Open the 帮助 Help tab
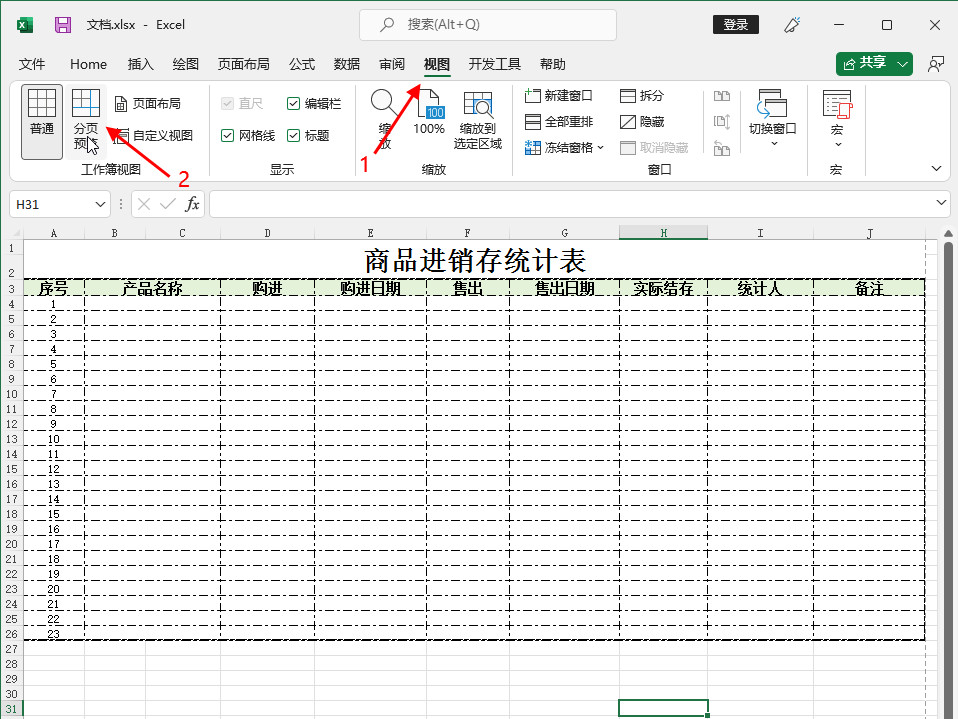This screenshot has height=719, width=958. click(552, 64)
